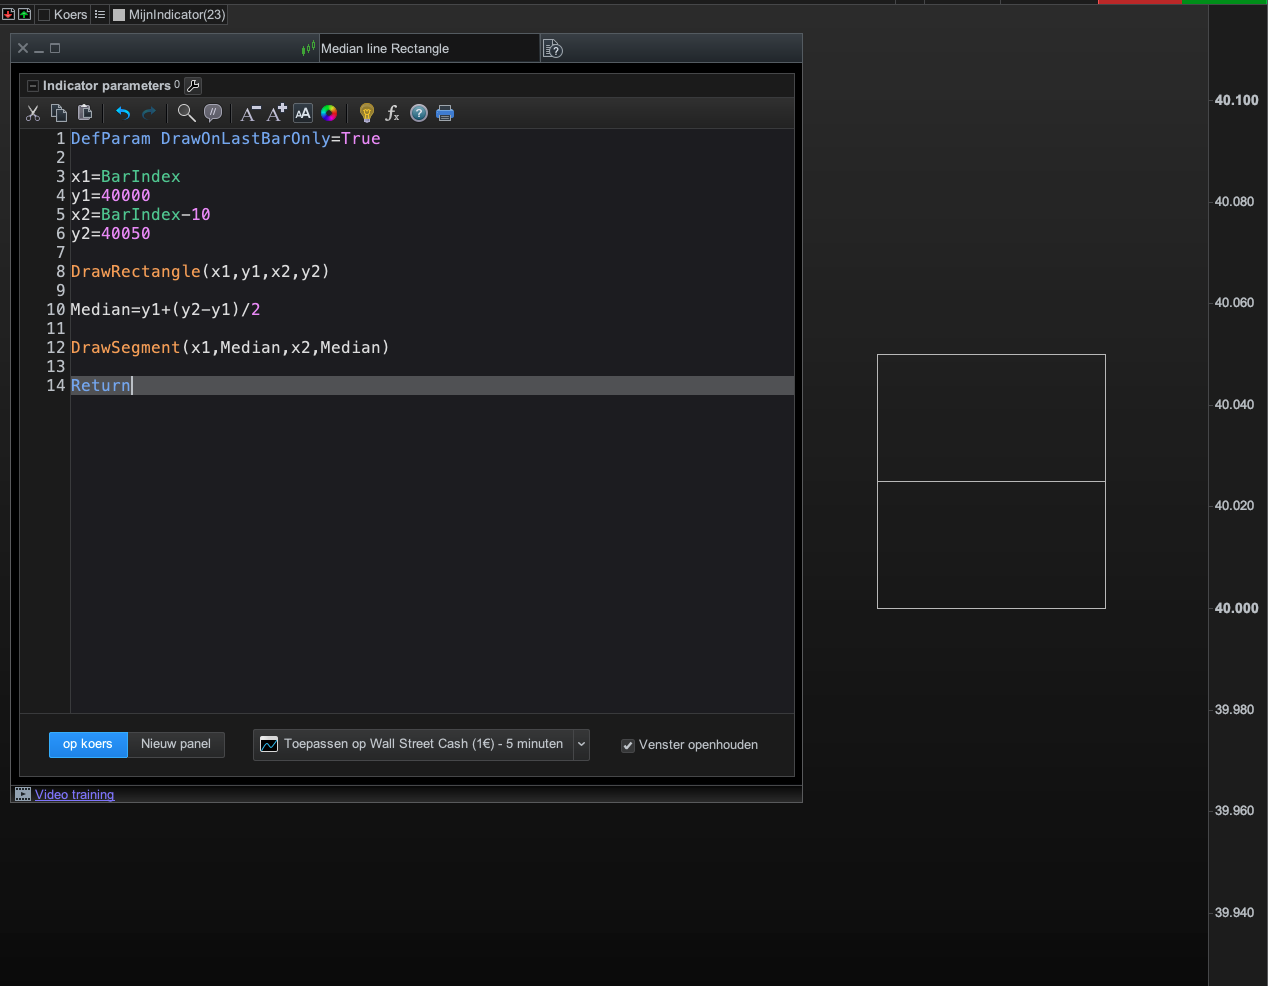Image resolution: width=1268 pixels, height=986 pixels.
Task: Click DrawRectangle in code line 8
Action: (136, 271)
